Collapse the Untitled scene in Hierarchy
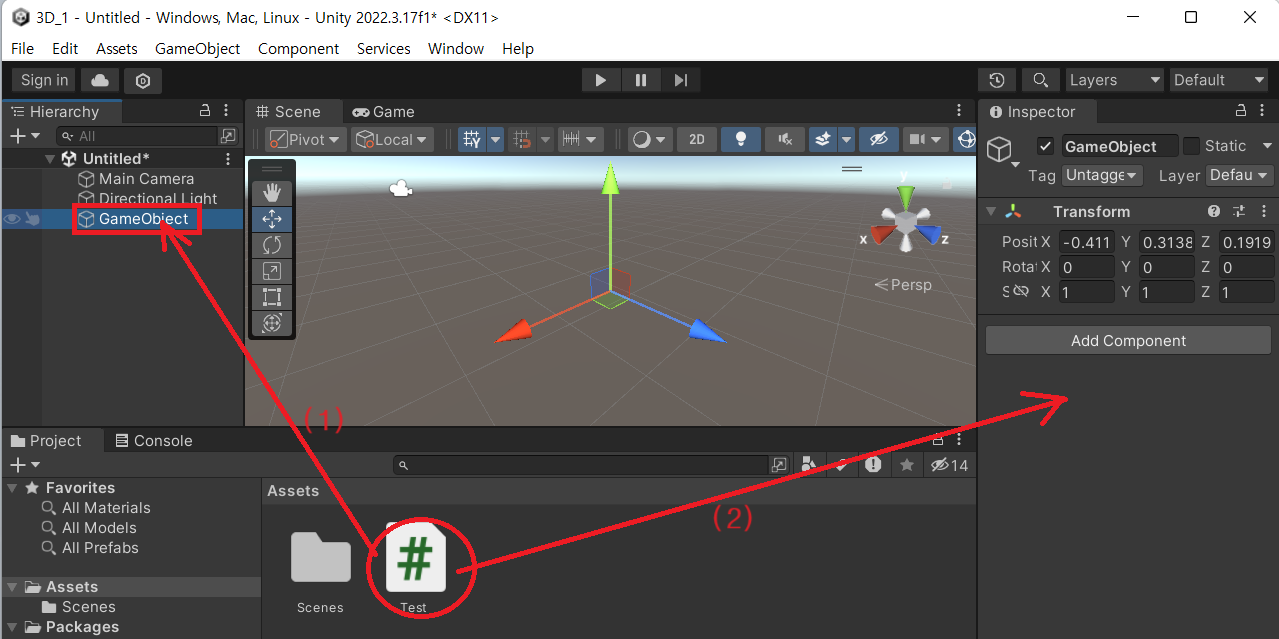Screen dimensions: 1279x639 pyautogui.click(x=51, y=159)
